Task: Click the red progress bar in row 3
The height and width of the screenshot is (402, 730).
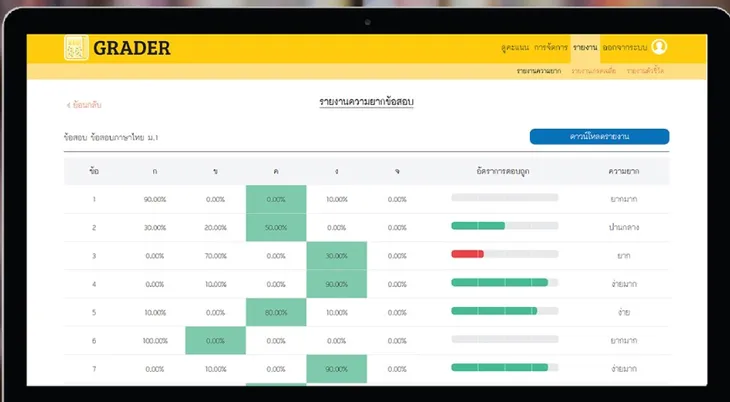Action: [x=467, y=254]
